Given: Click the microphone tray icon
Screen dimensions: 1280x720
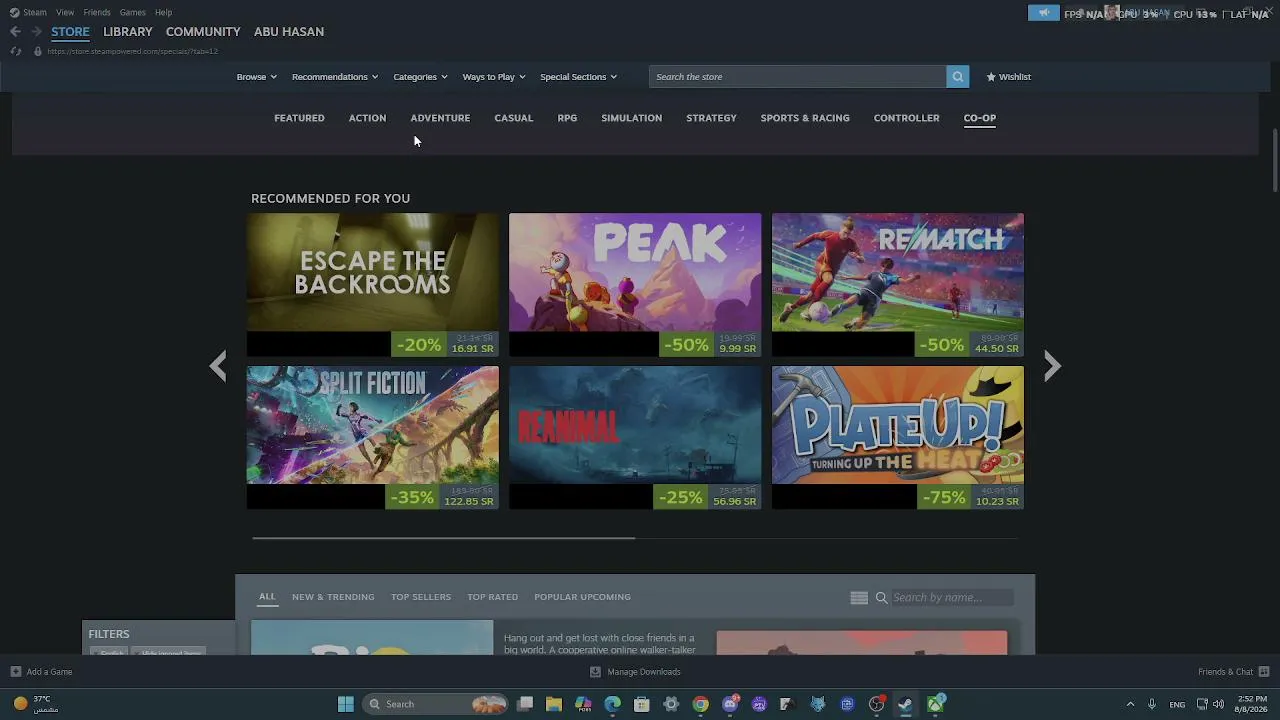Looking at the screenshot, I should (1152, 704).
